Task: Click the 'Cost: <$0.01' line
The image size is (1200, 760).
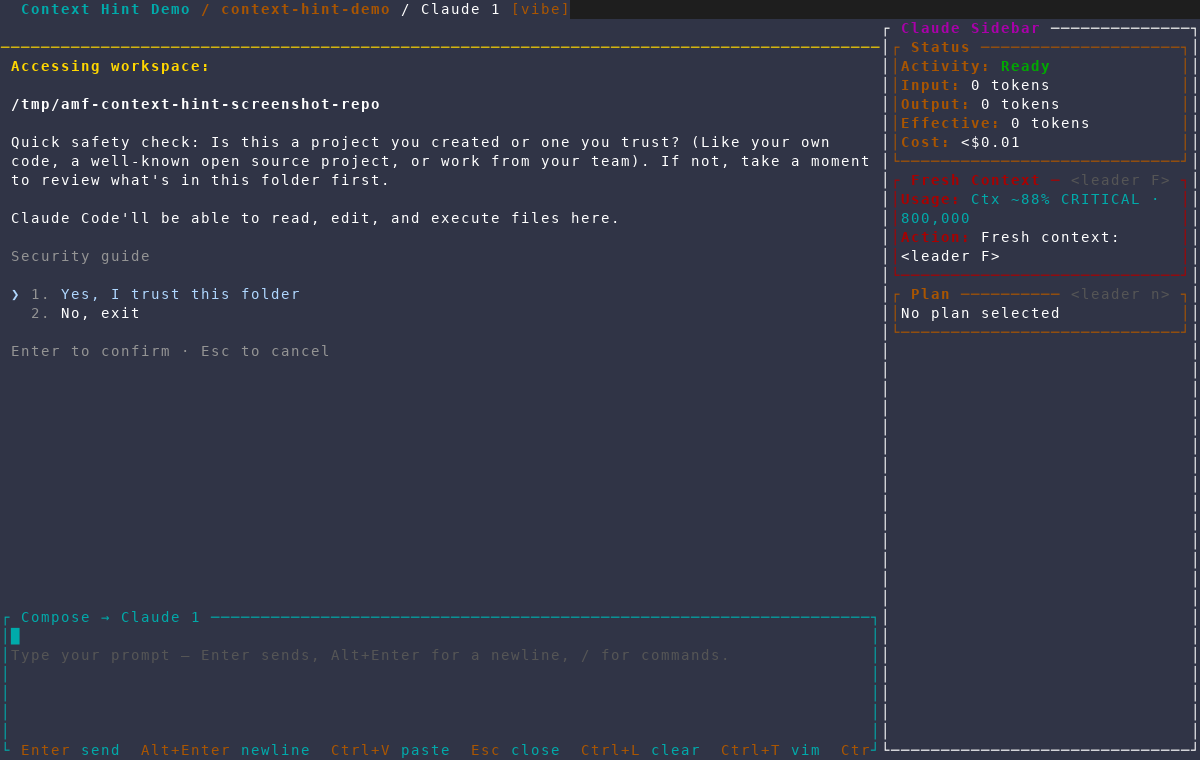Action: click(961, 142)
